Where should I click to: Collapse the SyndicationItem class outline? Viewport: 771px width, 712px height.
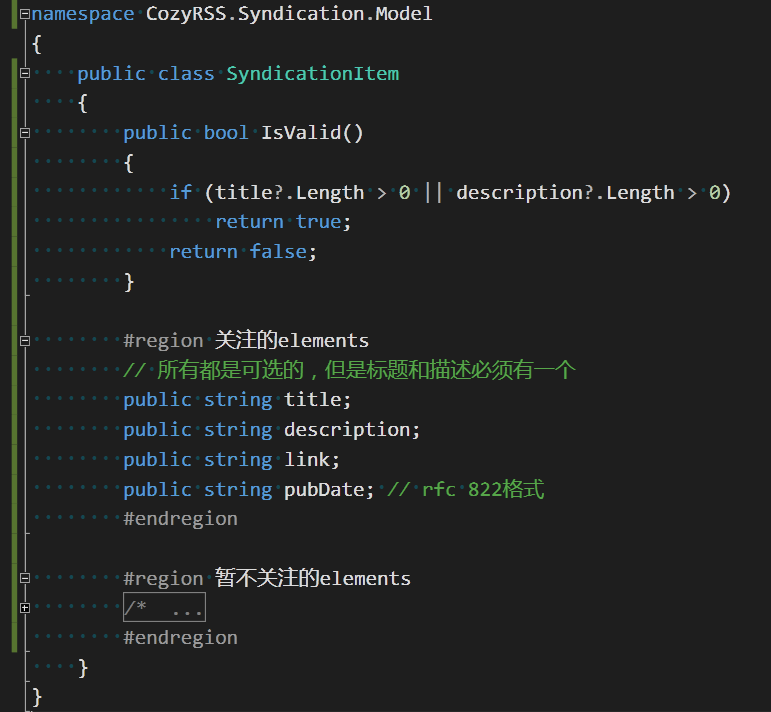coord(25,73)
